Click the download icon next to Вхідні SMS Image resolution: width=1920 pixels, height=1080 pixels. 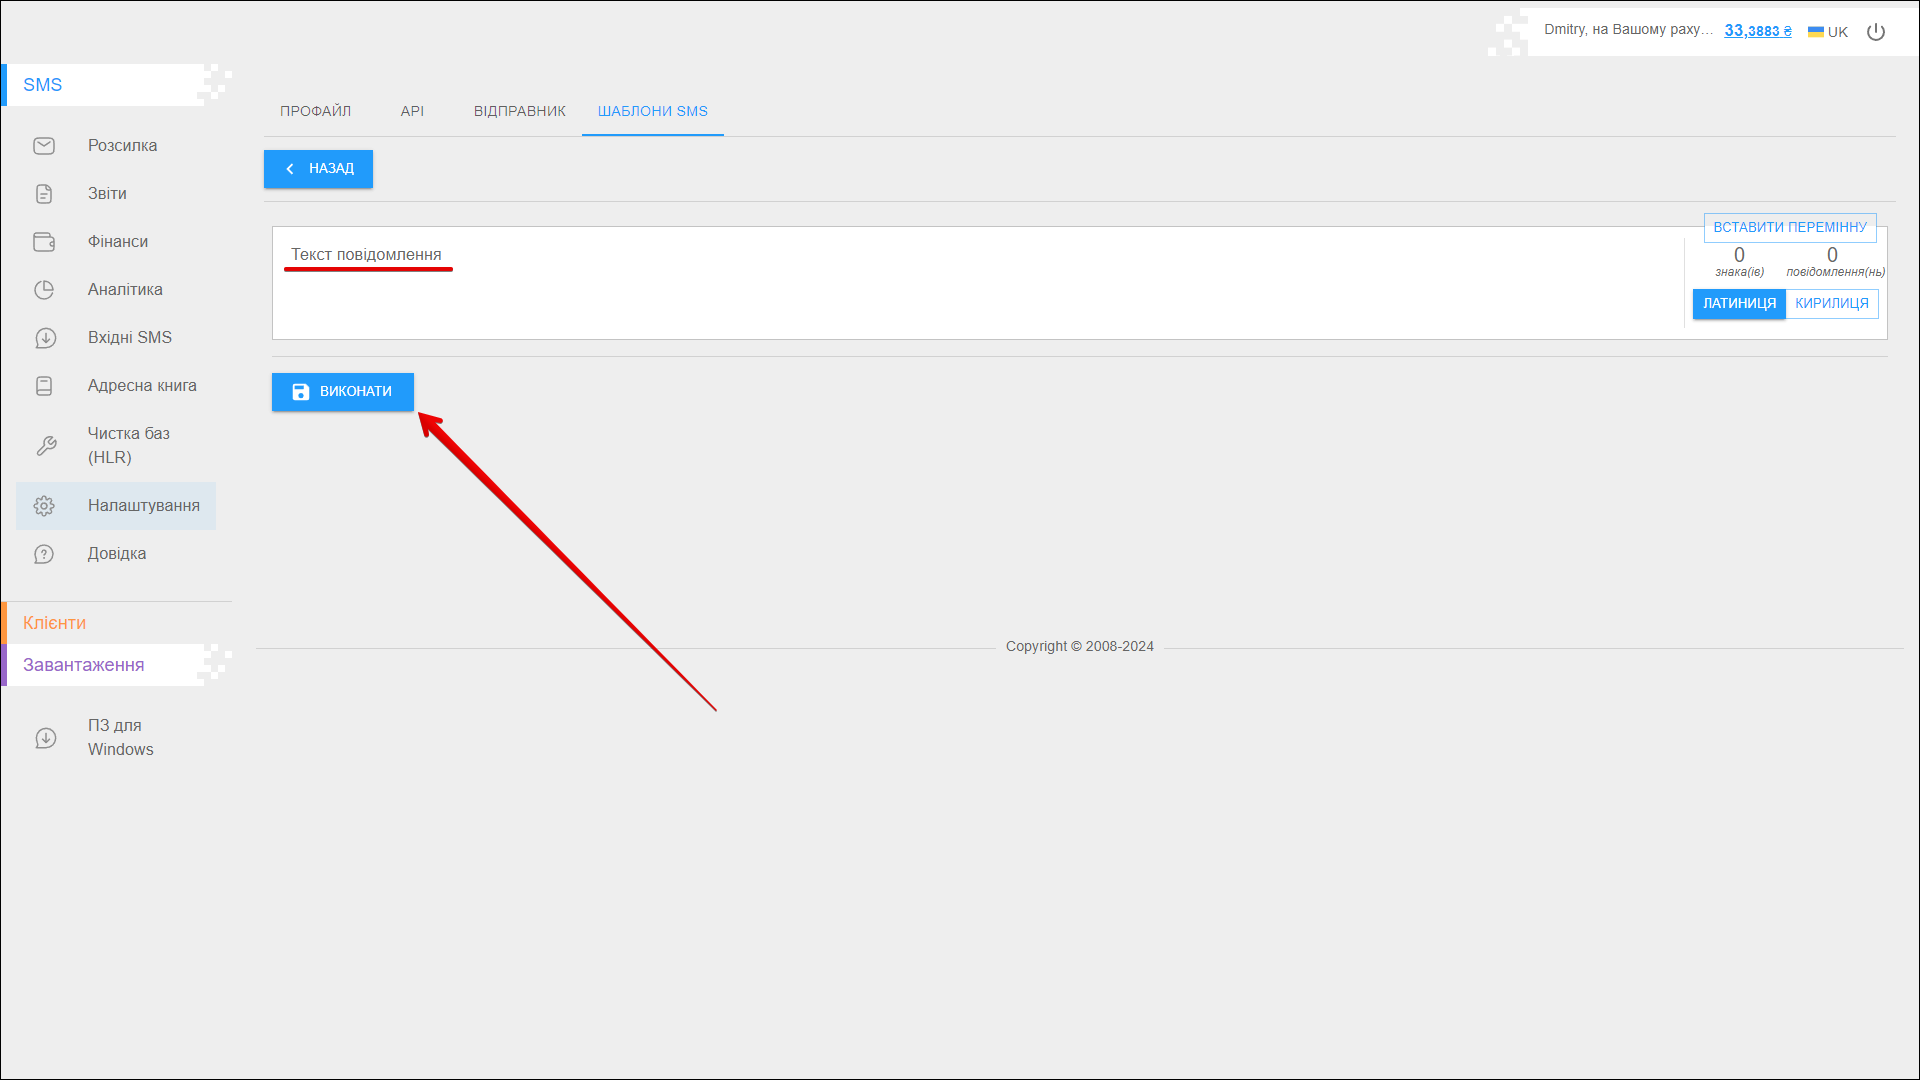pyautogui.click(x=45, y=338)
